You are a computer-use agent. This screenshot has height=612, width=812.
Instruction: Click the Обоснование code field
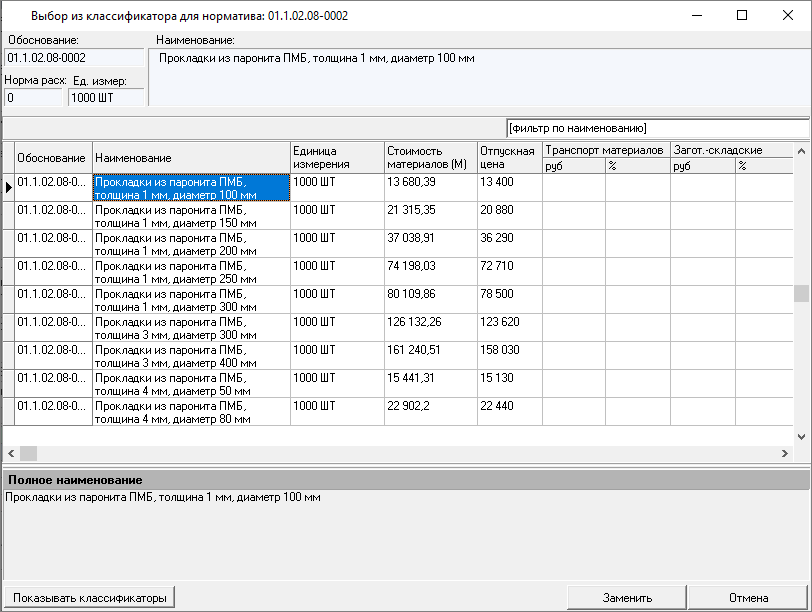[73, 59]
